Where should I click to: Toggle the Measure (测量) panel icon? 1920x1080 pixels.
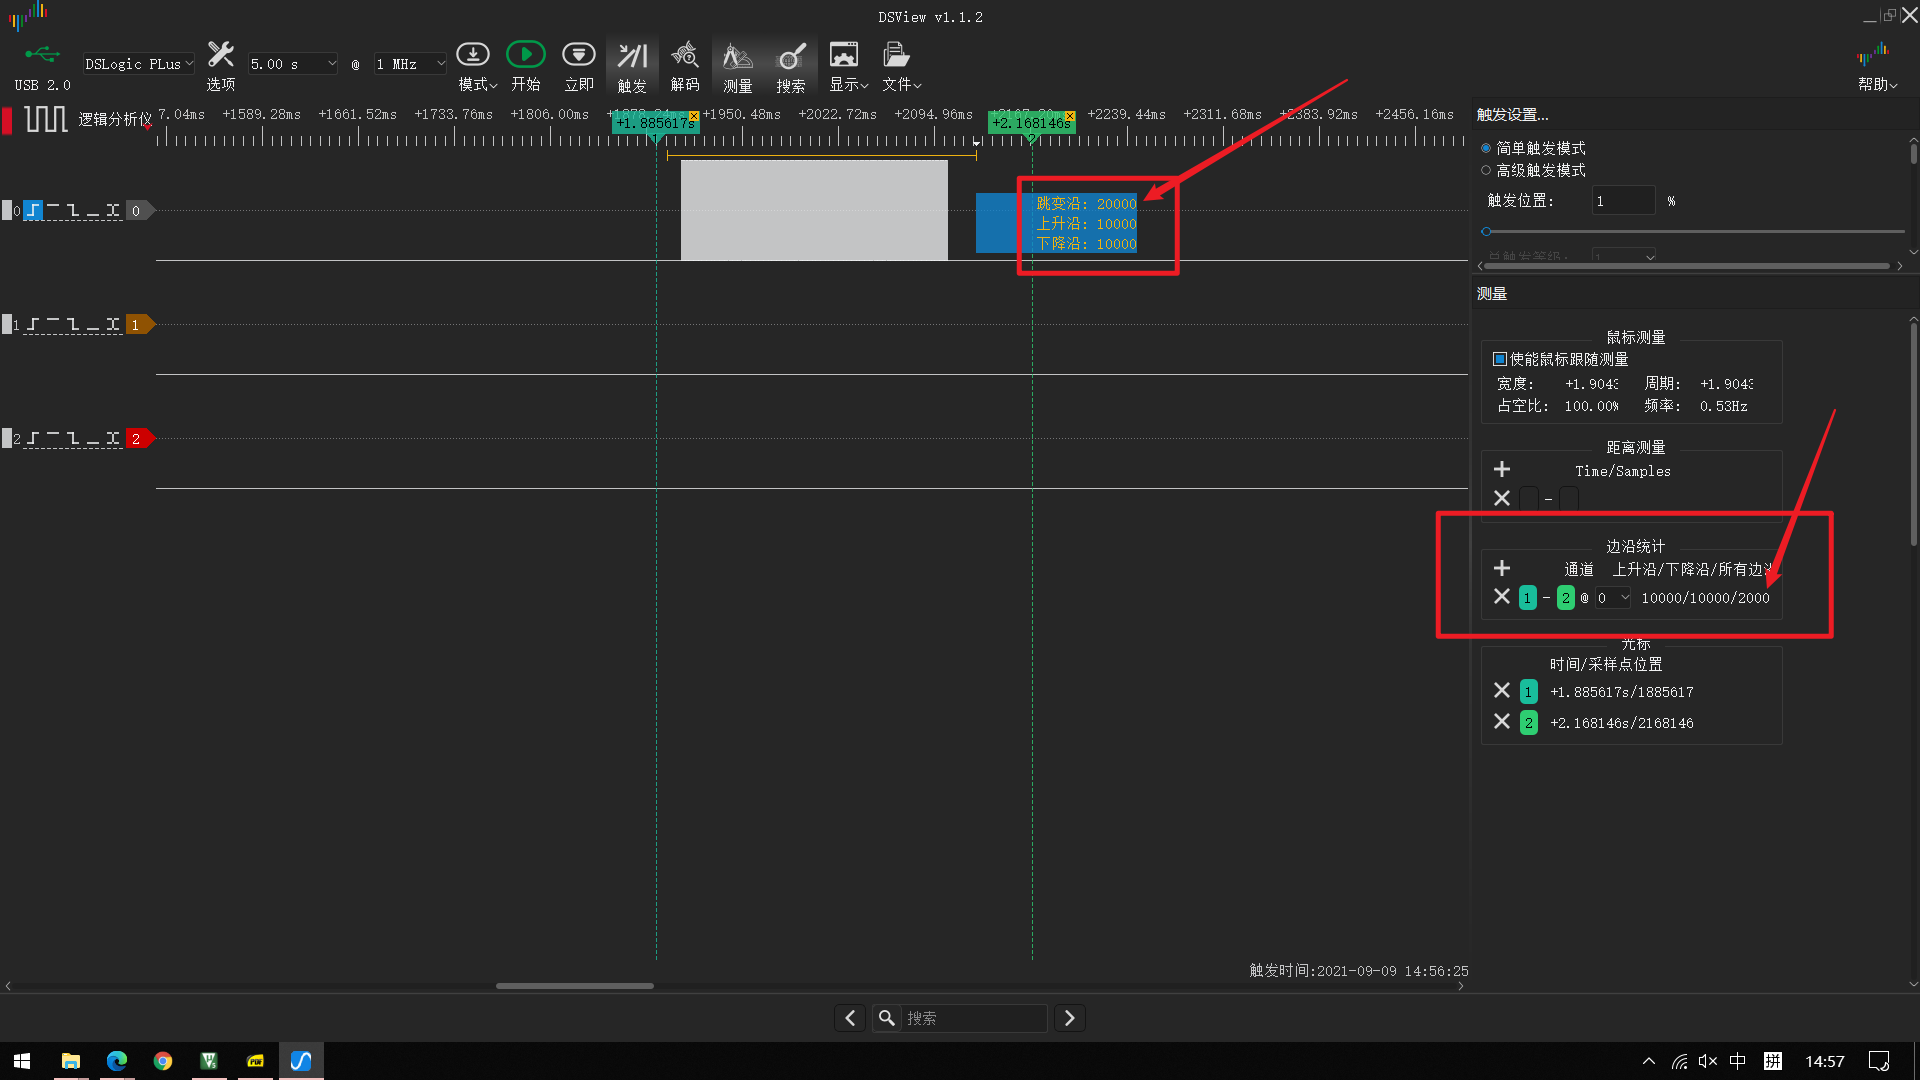(x=738, y=57)
